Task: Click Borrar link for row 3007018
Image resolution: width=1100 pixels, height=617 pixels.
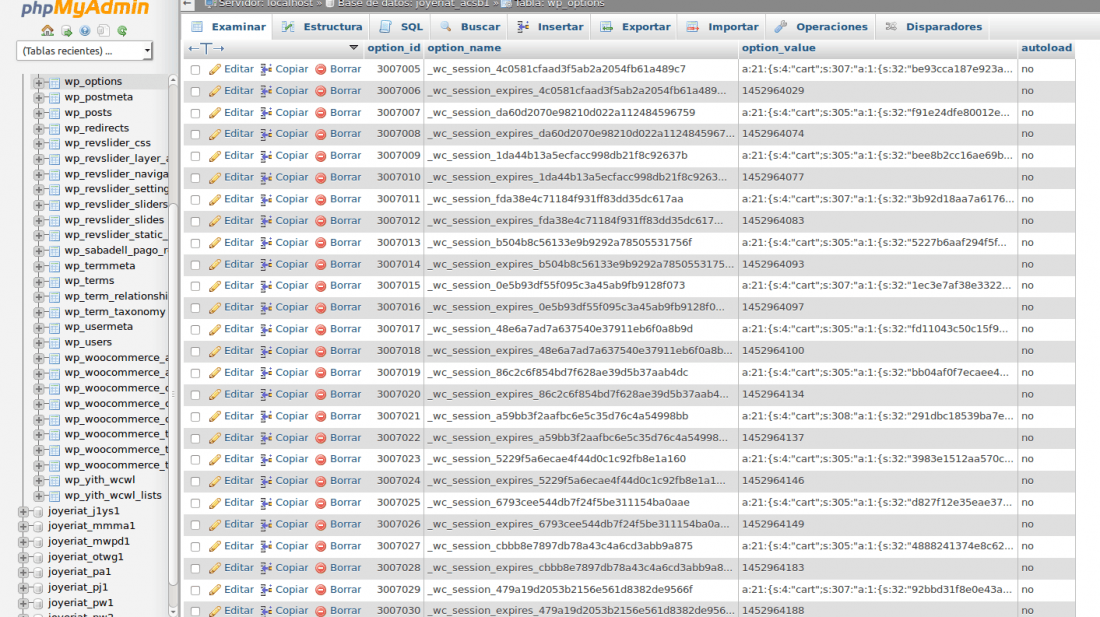Action: coord(345,351)
